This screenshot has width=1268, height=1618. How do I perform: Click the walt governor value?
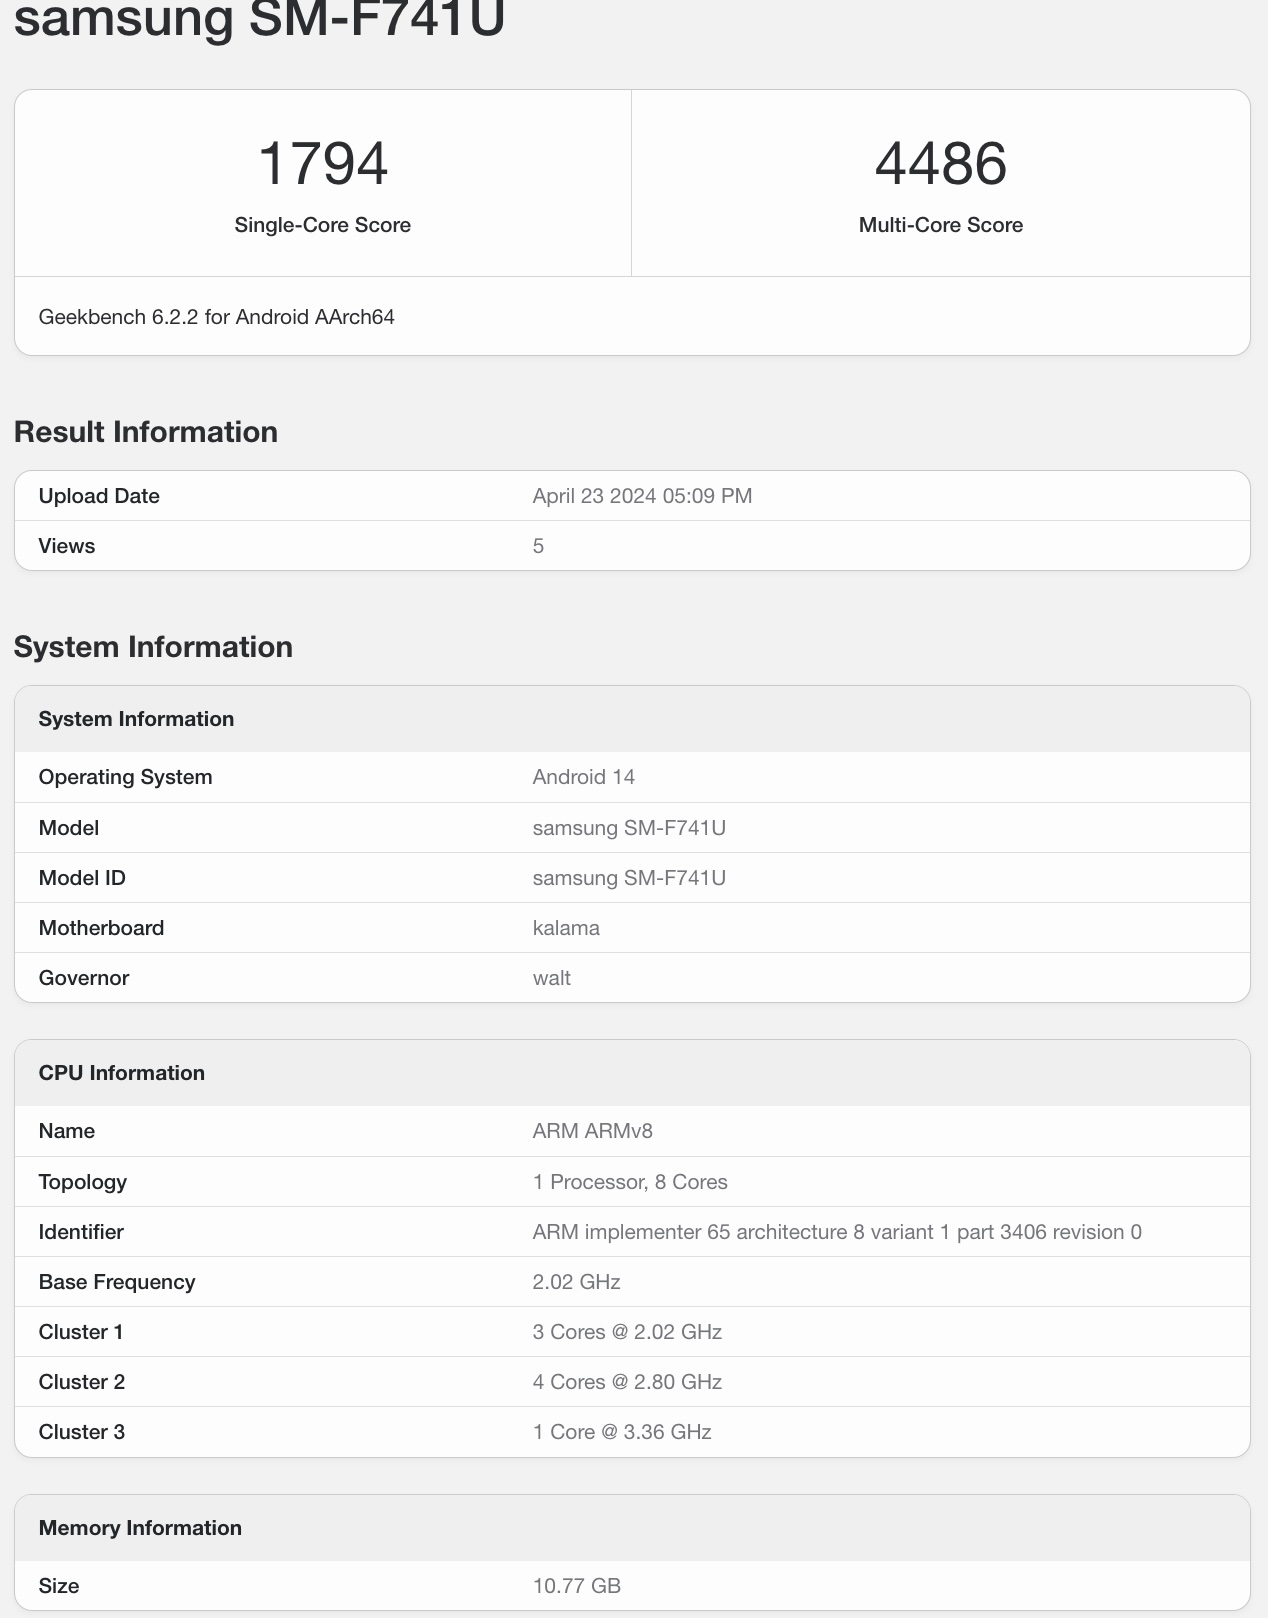[x=551, y=978]
